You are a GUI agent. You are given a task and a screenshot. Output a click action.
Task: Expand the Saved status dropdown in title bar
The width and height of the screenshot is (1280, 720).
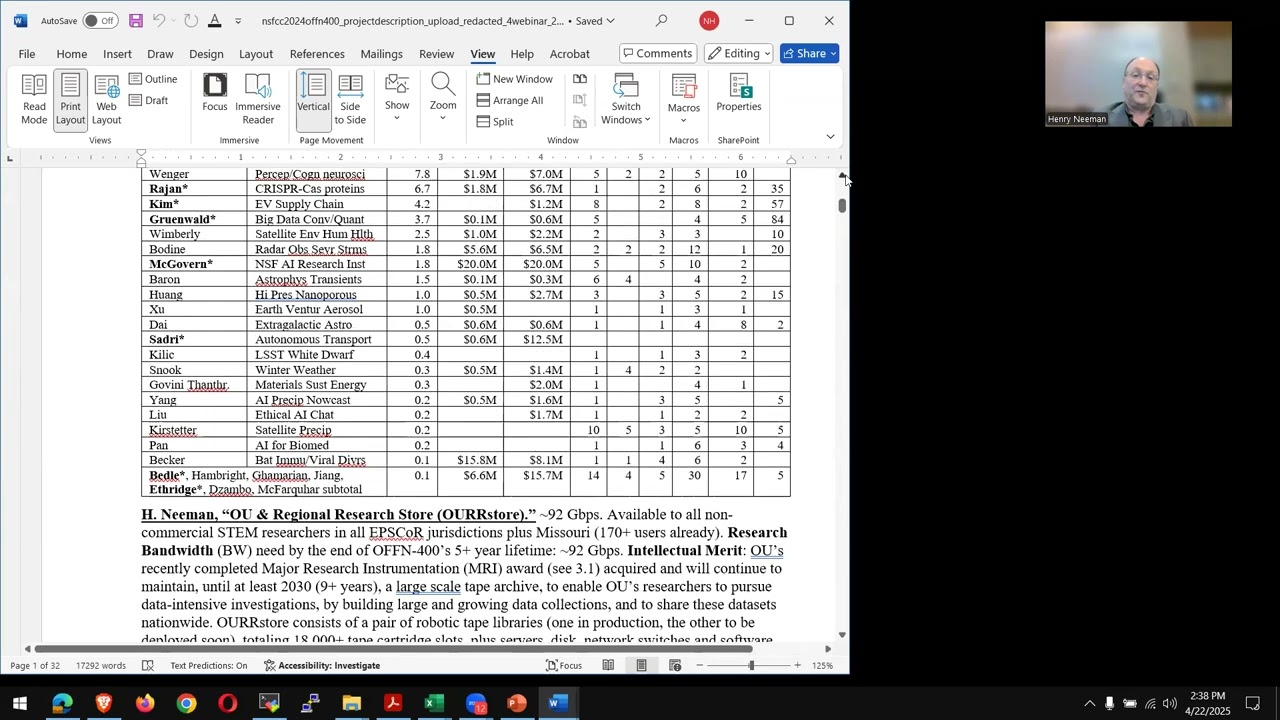(x=595, y=21)
